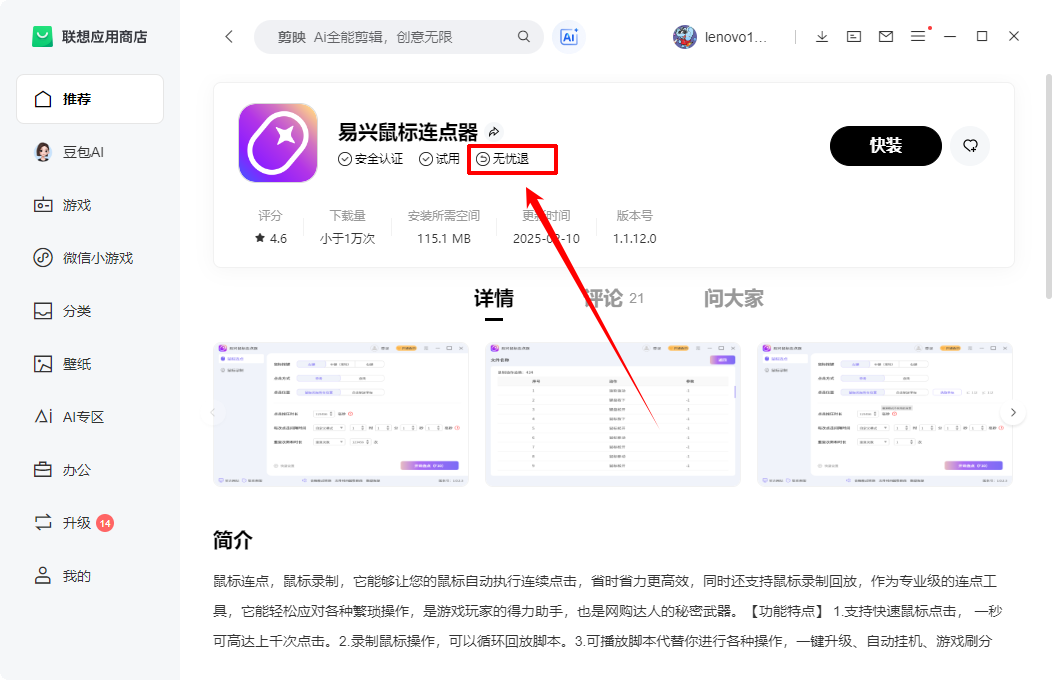Open the second app screenshot thumbnail
This screenshot has height=680, width=1060.
tap(612, 414)
